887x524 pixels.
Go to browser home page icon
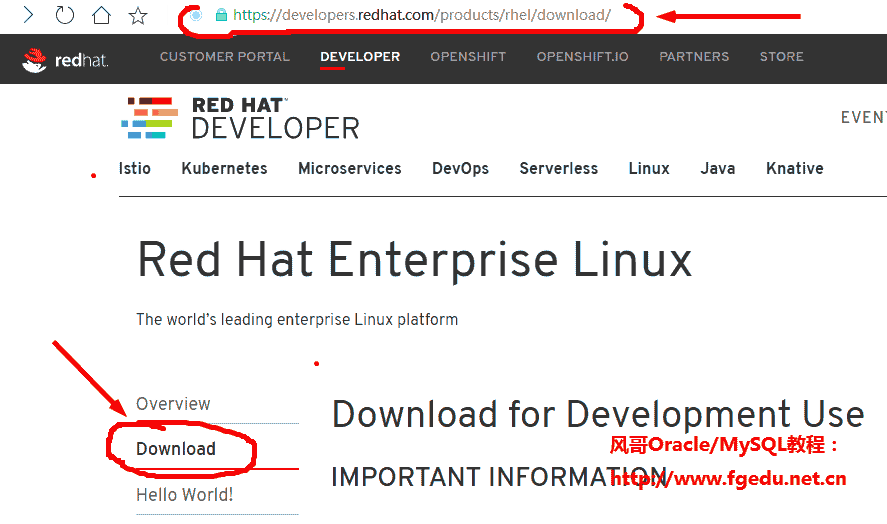click(x=101, y=15)
